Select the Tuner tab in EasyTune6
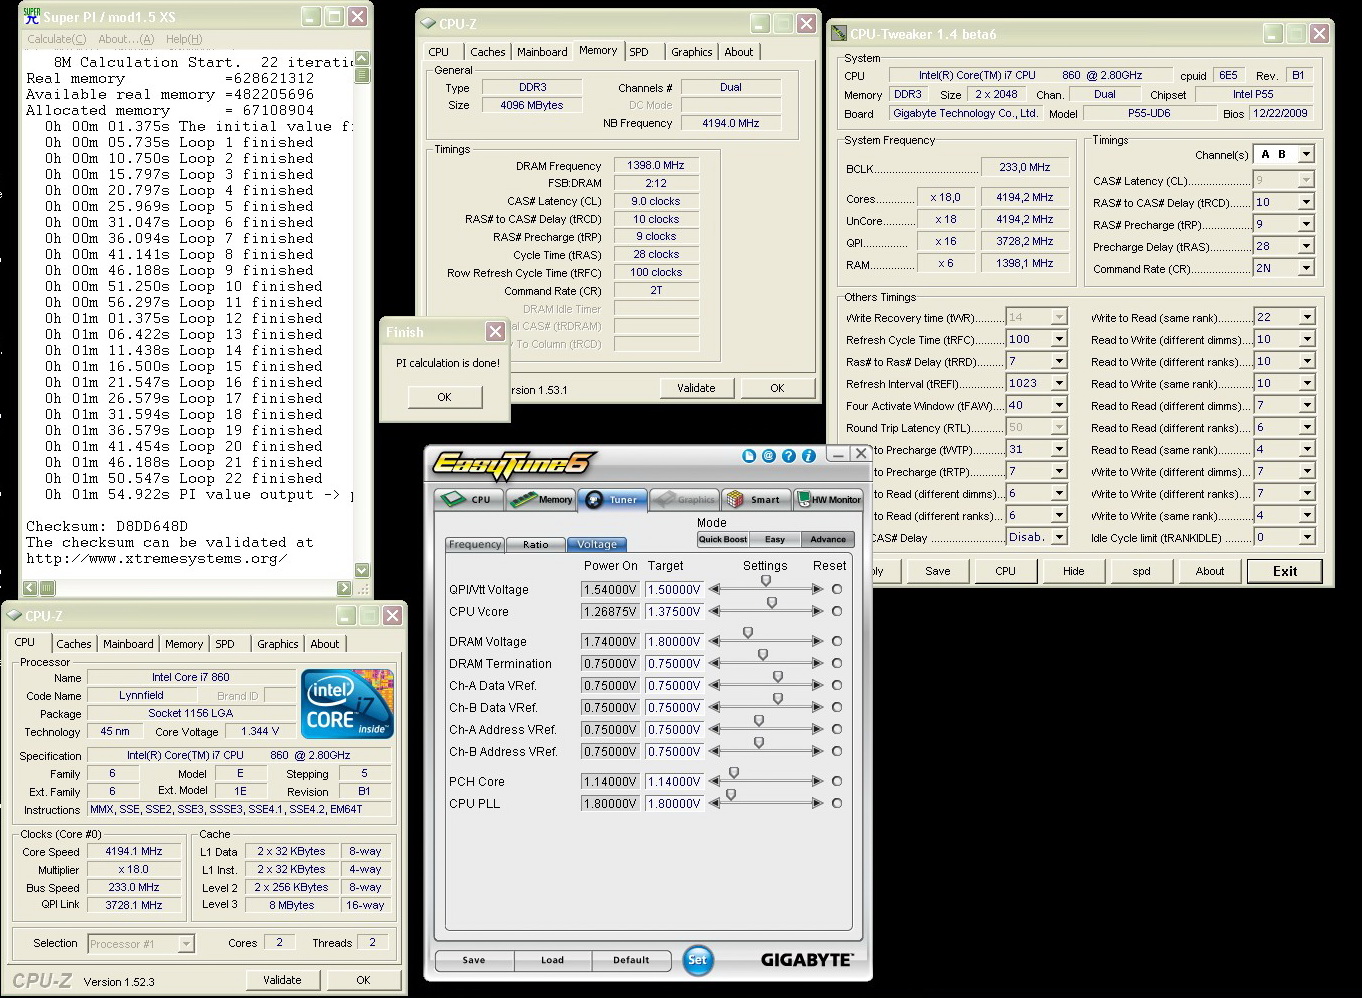The width and height of the screenshot is (1362, 998). 612,499
